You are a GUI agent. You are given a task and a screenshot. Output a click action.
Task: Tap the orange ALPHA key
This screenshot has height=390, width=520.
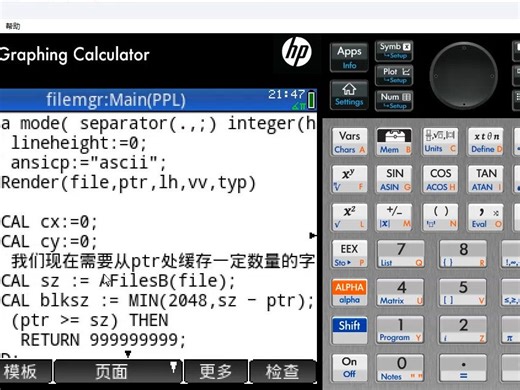[x=350, y=293]
